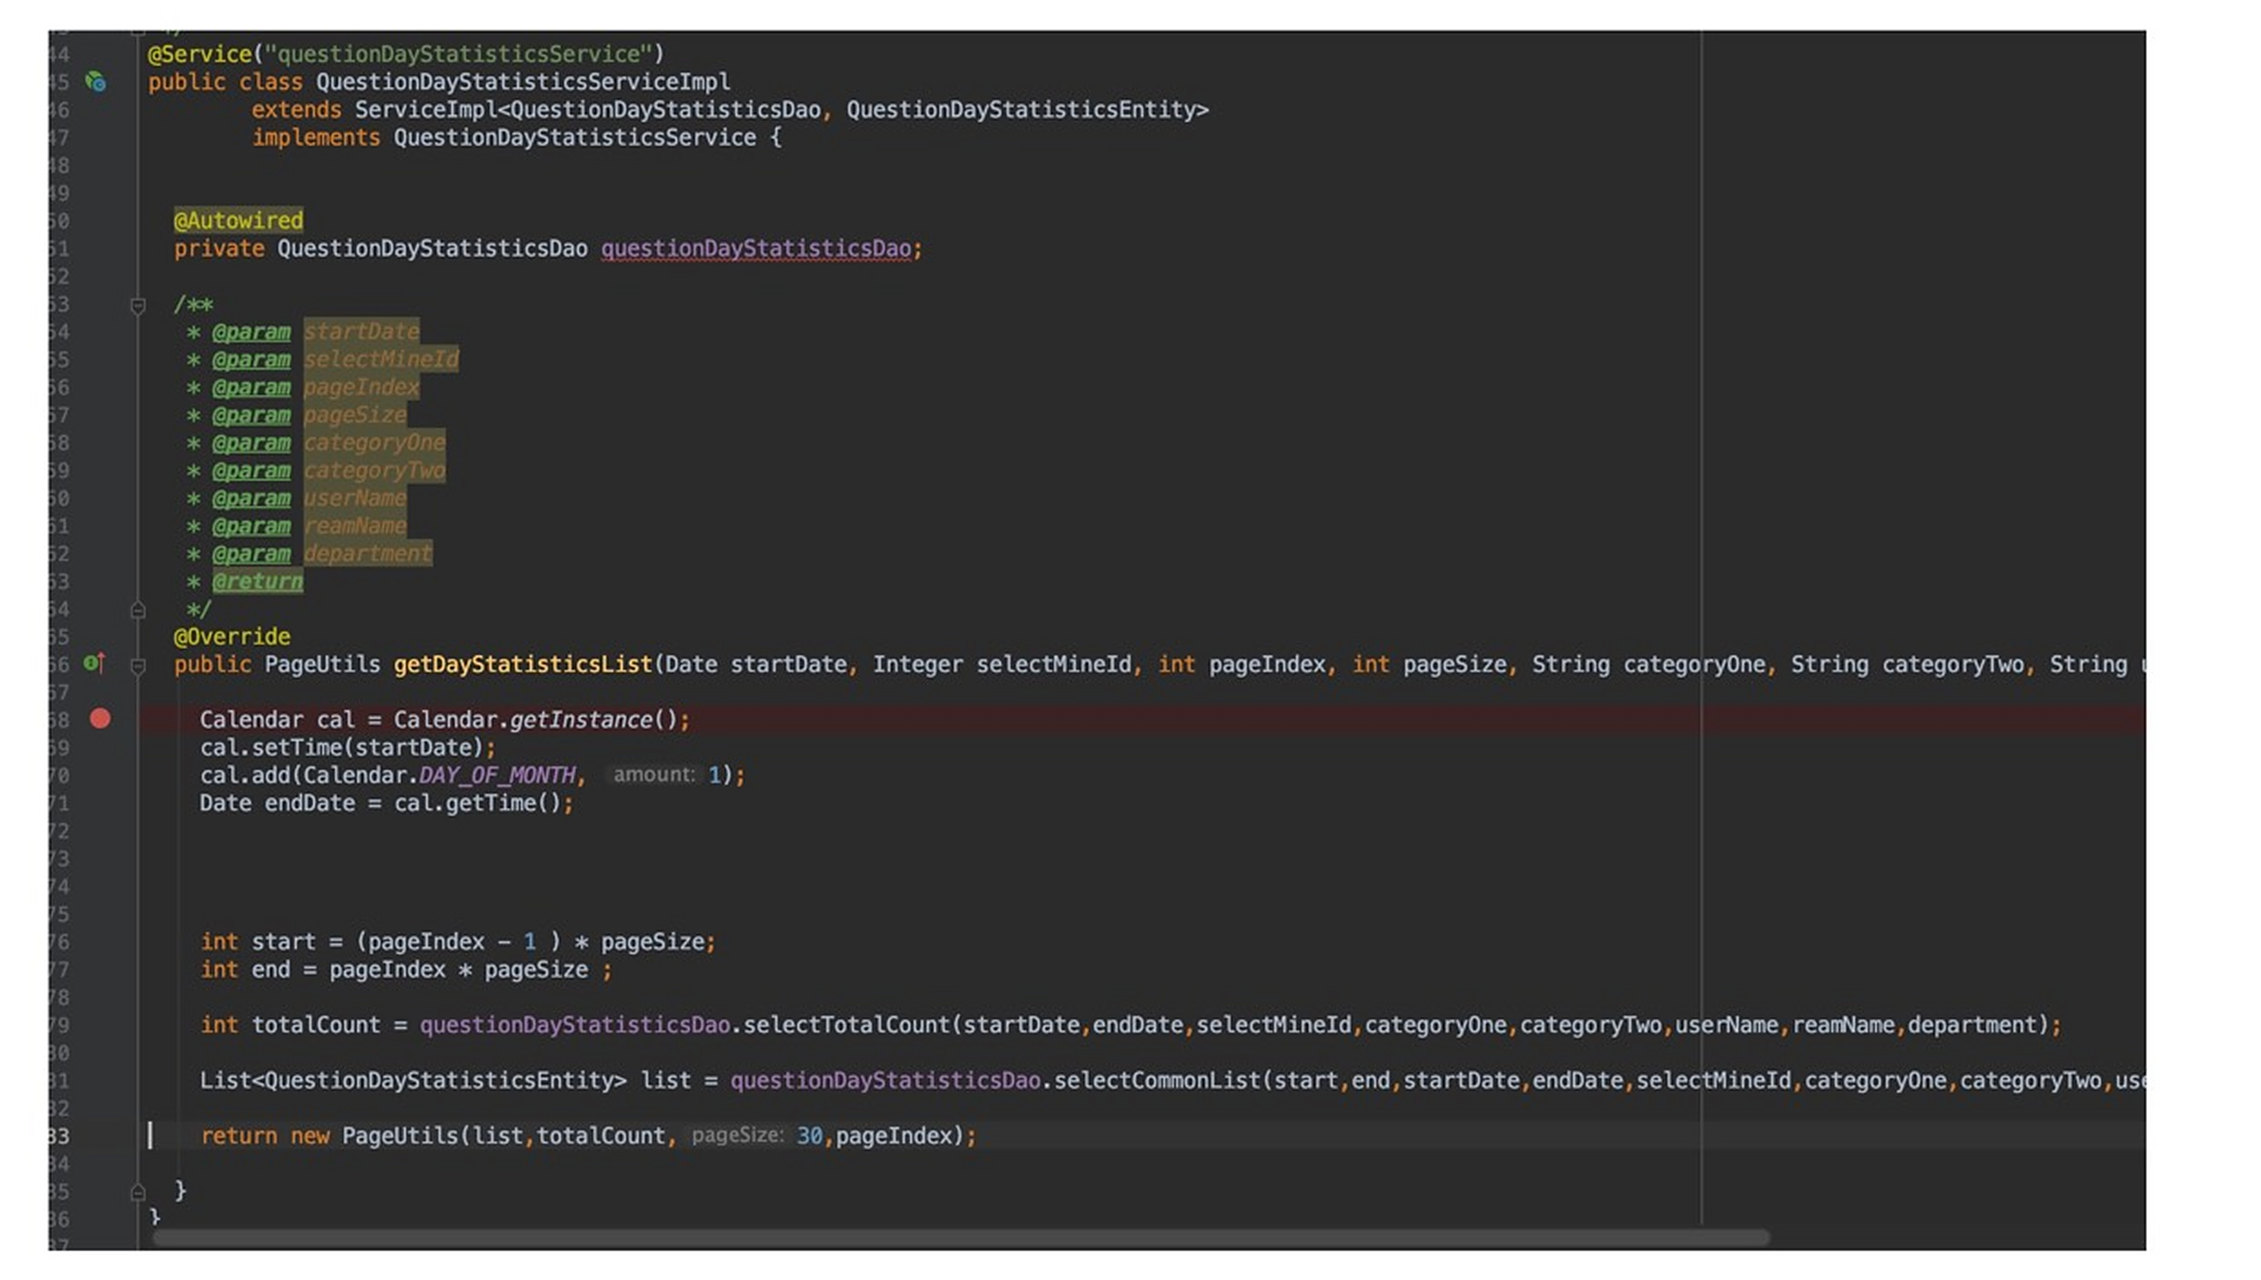Click the @return Javadoc tag
This screenshot has width=2261, height=1280.
(x=257, y=581)
